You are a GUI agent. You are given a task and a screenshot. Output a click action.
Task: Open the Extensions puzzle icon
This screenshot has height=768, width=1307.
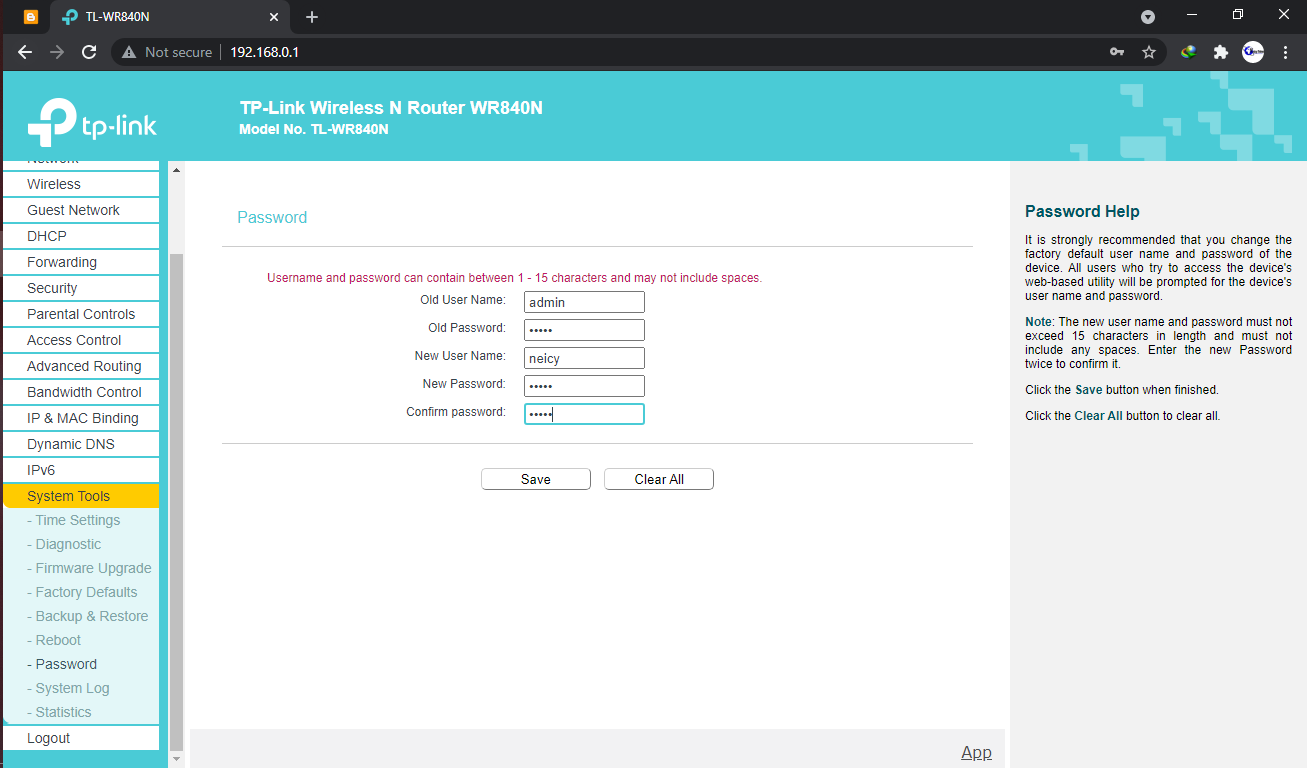click(1220, 52)
